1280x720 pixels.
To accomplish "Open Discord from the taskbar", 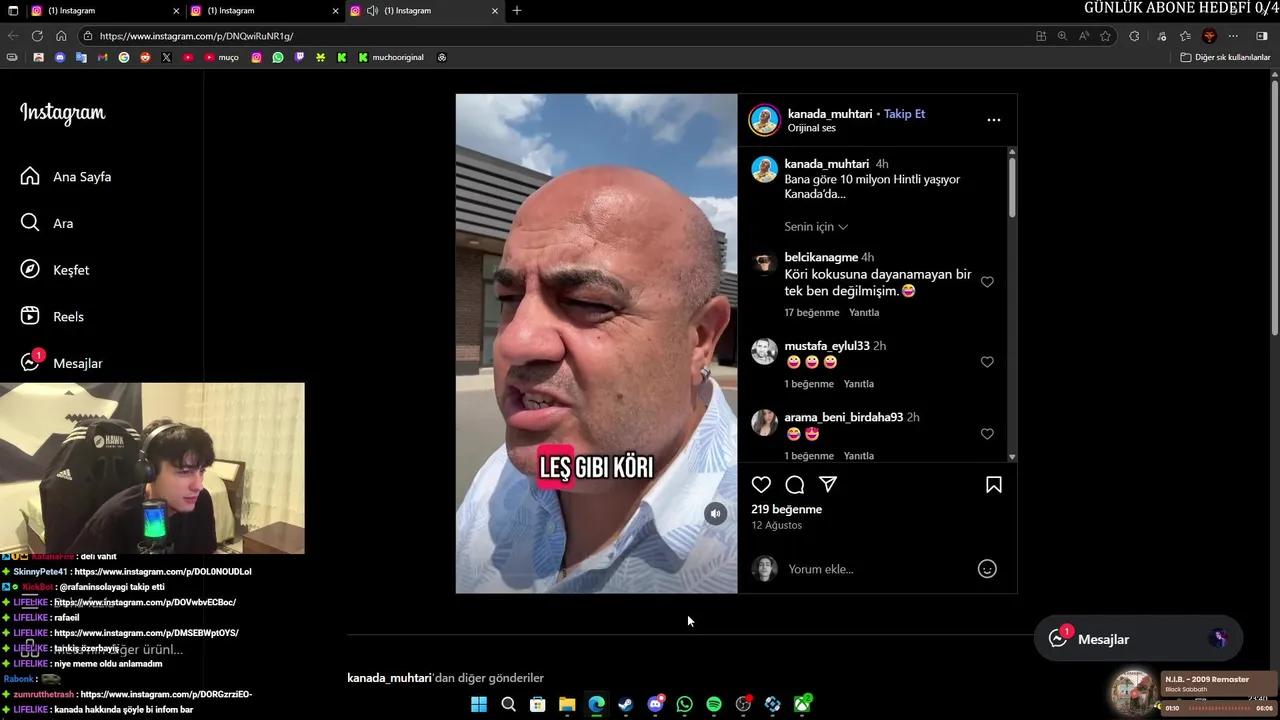I will pos(655,704).
